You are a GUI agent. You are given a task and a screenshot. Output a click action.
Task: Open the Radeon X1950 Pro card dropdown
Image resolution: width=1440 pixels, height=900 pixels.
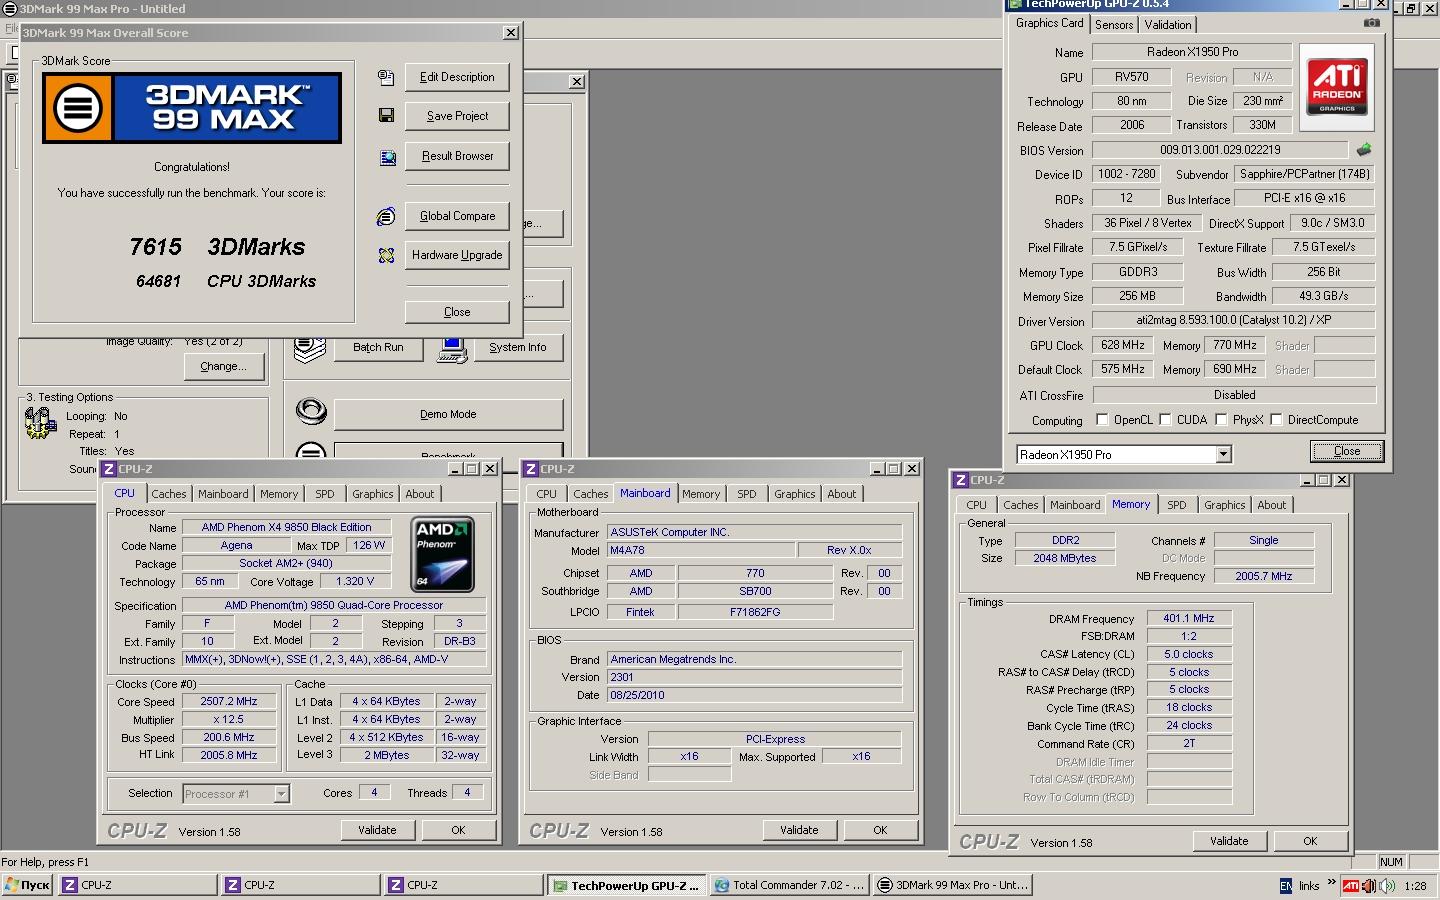click(x=1223, y=455)
